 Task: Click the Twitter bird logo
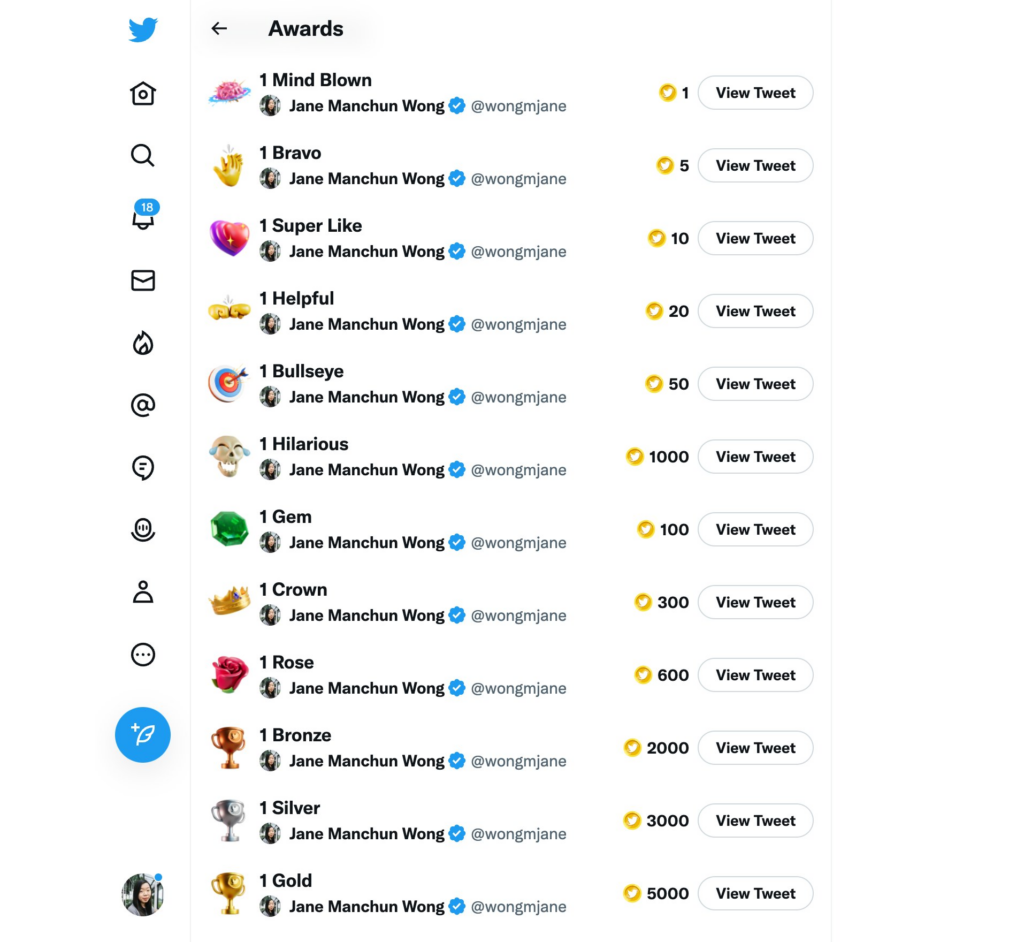tap(143, 29)
